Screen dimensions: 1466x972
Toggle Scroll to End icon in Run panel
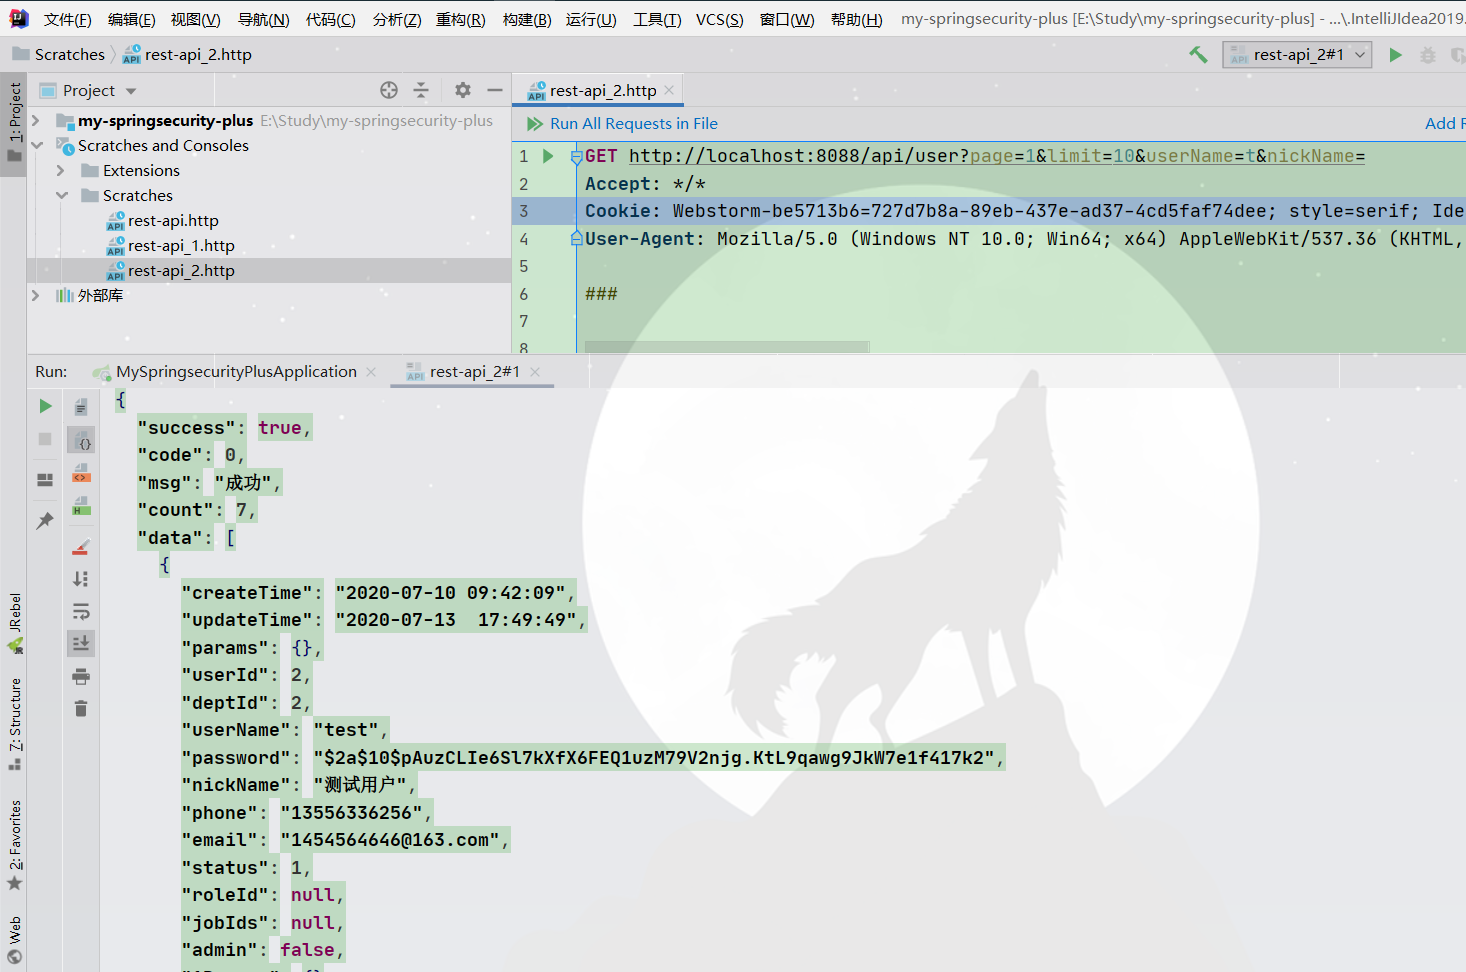81,643
